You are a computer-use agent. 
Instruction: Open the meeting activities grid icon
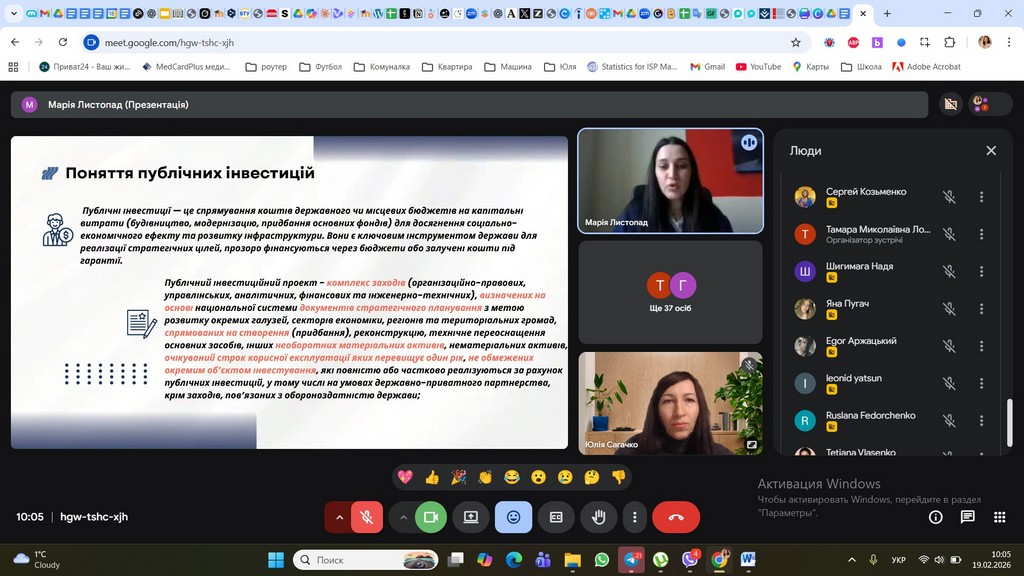999,517
